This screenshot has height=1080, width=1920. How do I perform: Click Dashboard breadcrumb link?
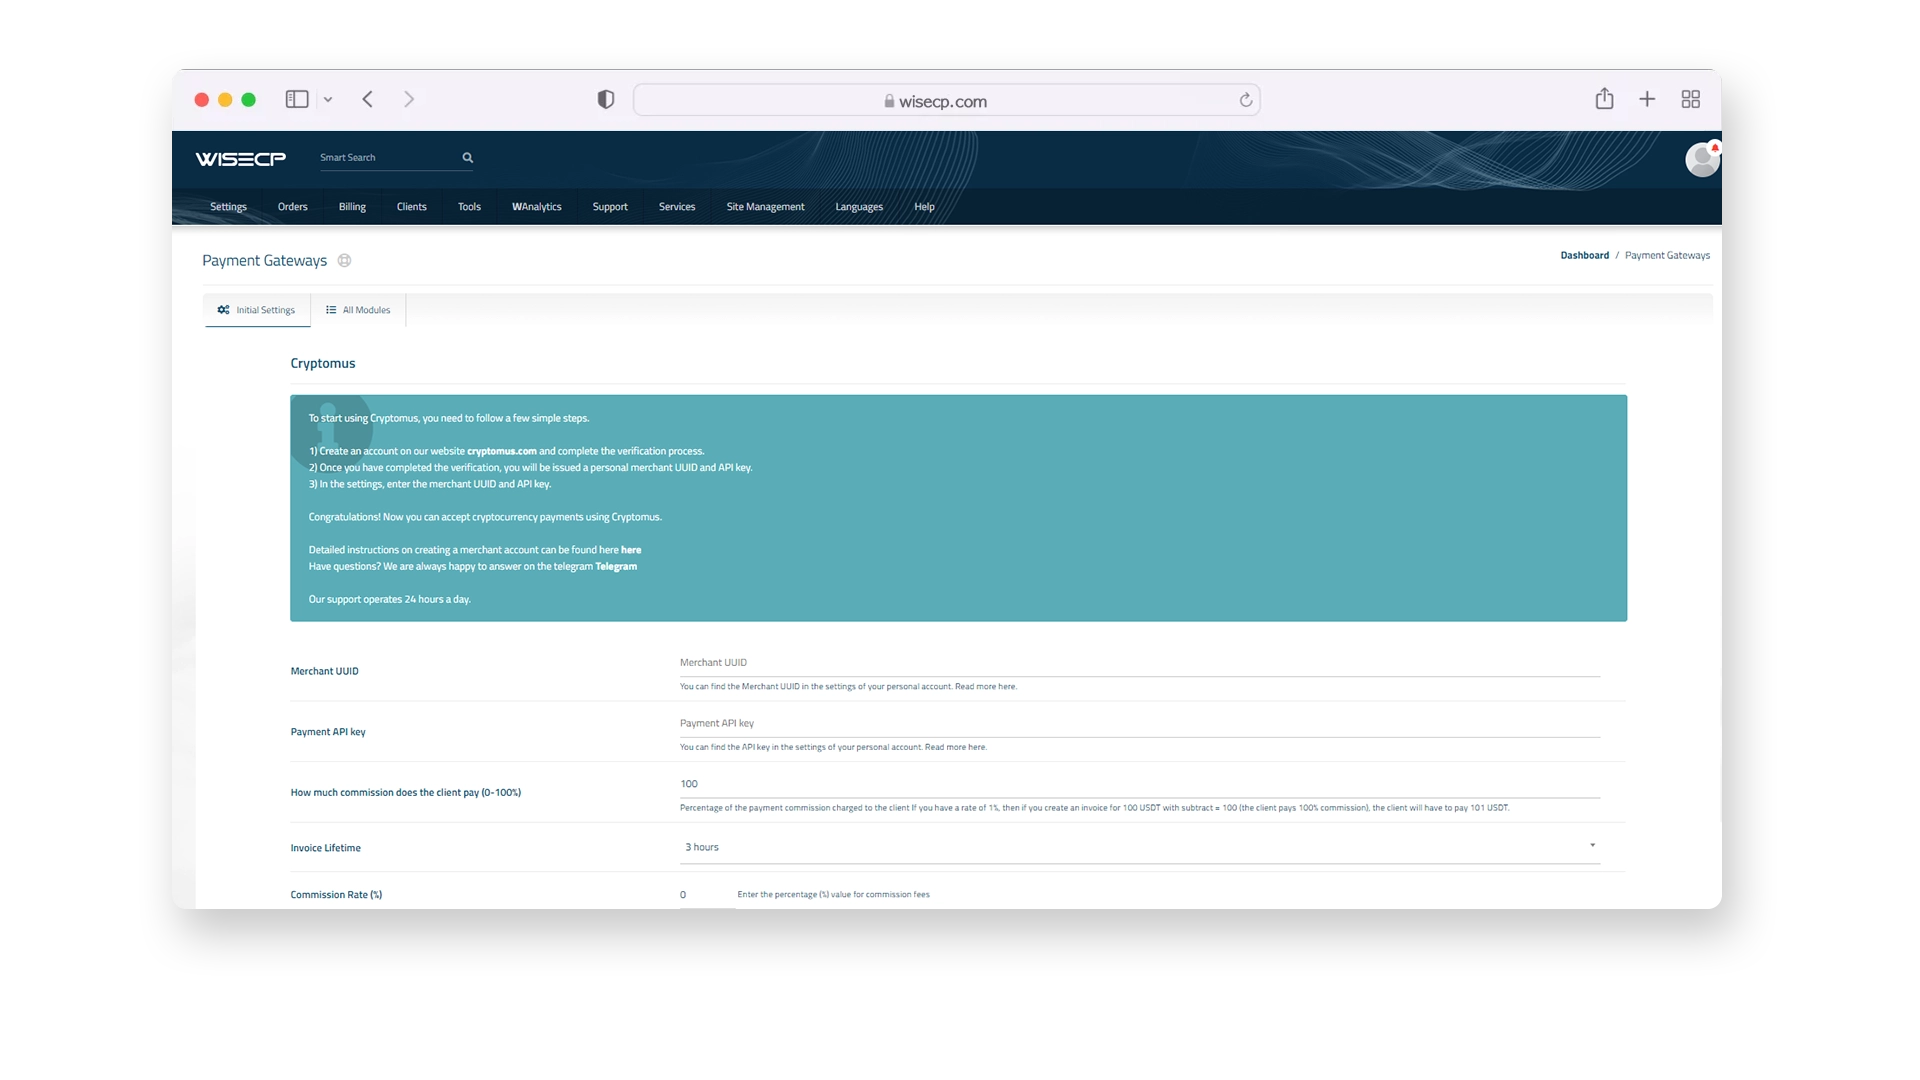click(x=1584, y=256)
